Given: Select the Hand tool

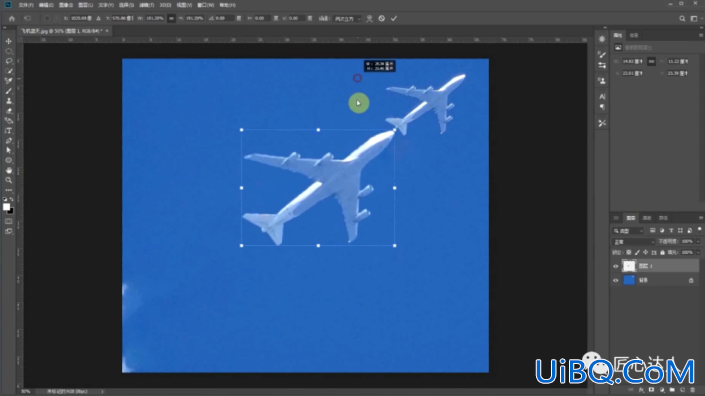Looking at the screenshot, I should tap(9, 170).
